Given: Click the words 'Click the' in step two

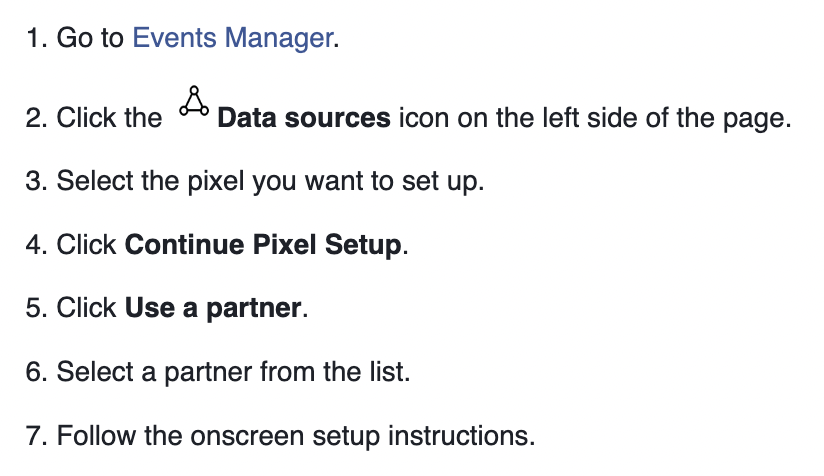Looking at the screenshot, I should [x=109, y=118].
